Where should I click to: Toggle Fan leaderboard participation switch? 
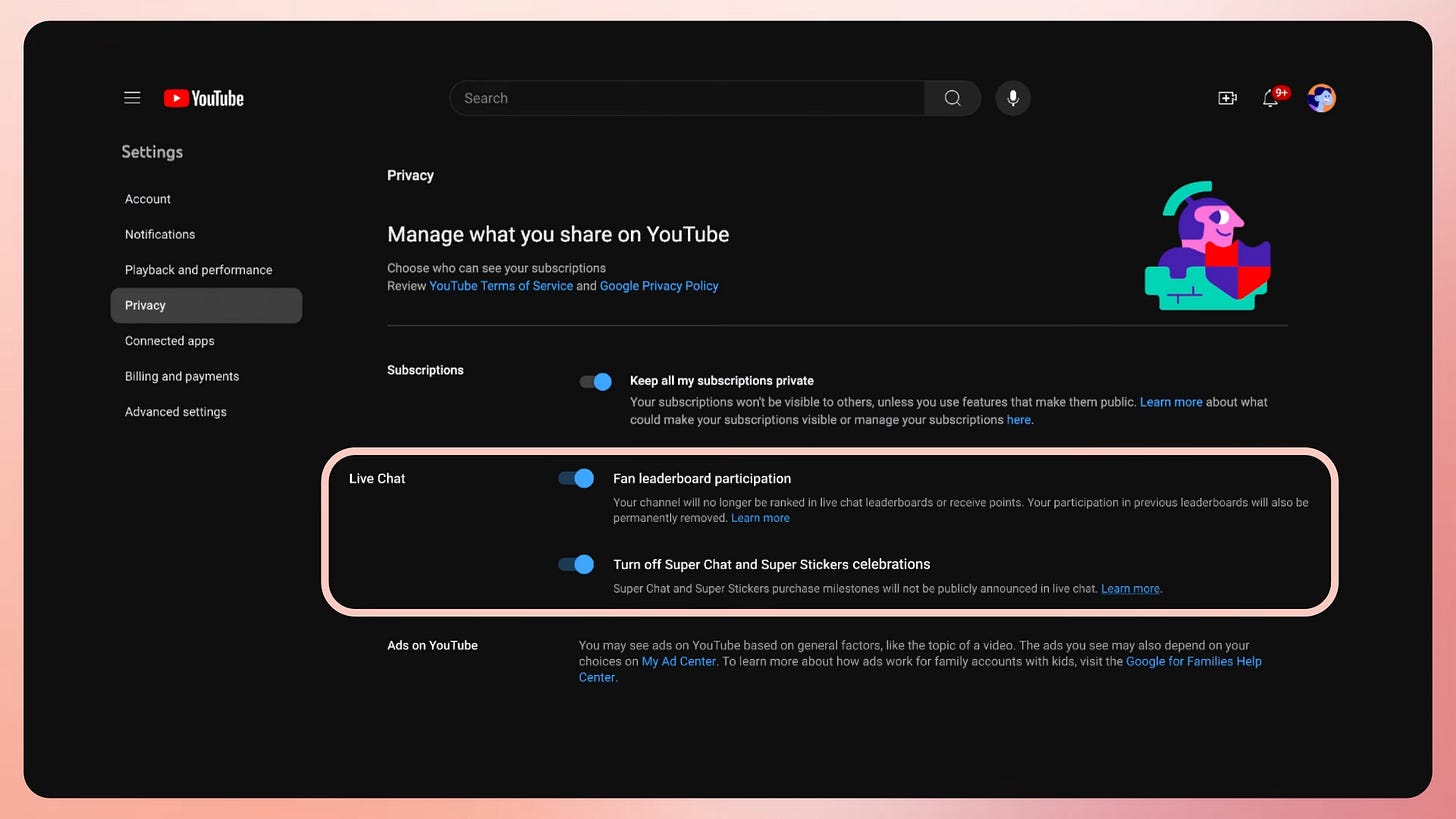tap(576, 478)
